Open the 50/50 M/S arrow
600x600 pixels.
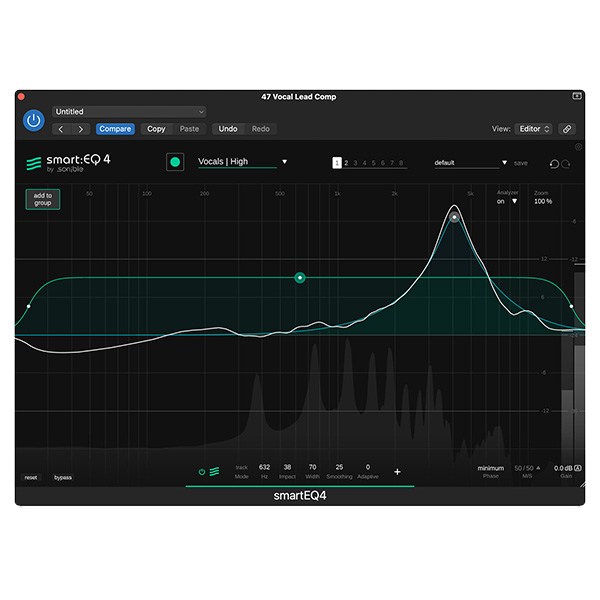pos(538,468)
